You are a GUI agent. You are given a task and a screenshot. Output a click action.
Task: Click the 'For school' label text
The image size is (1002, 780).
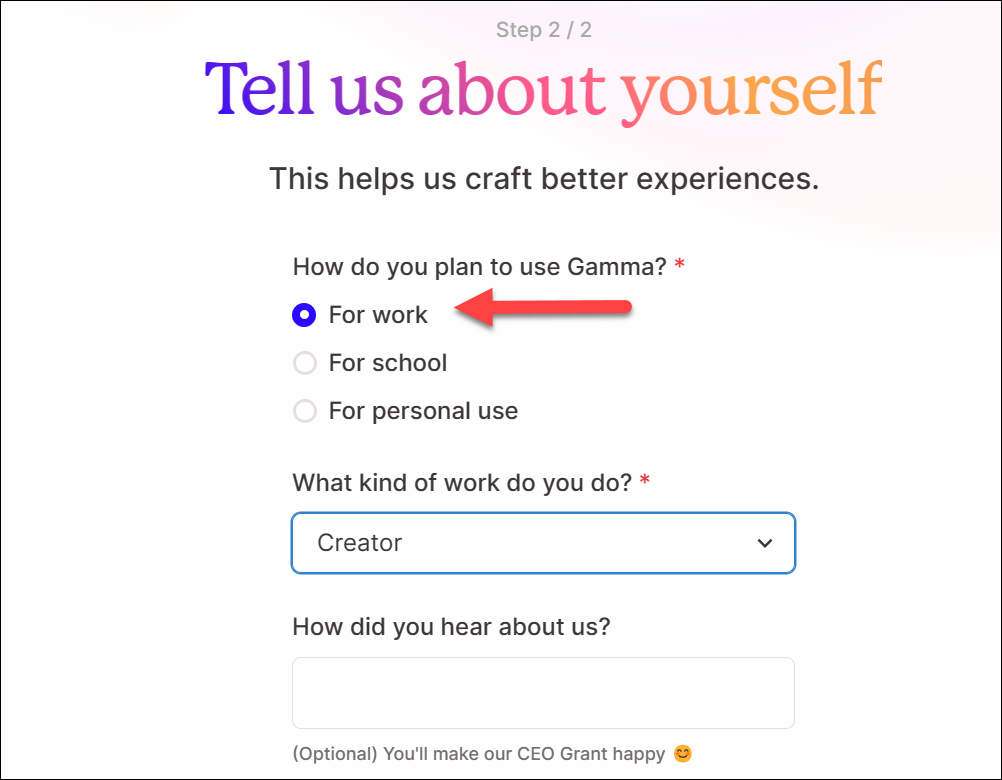(x=387, y=363)
